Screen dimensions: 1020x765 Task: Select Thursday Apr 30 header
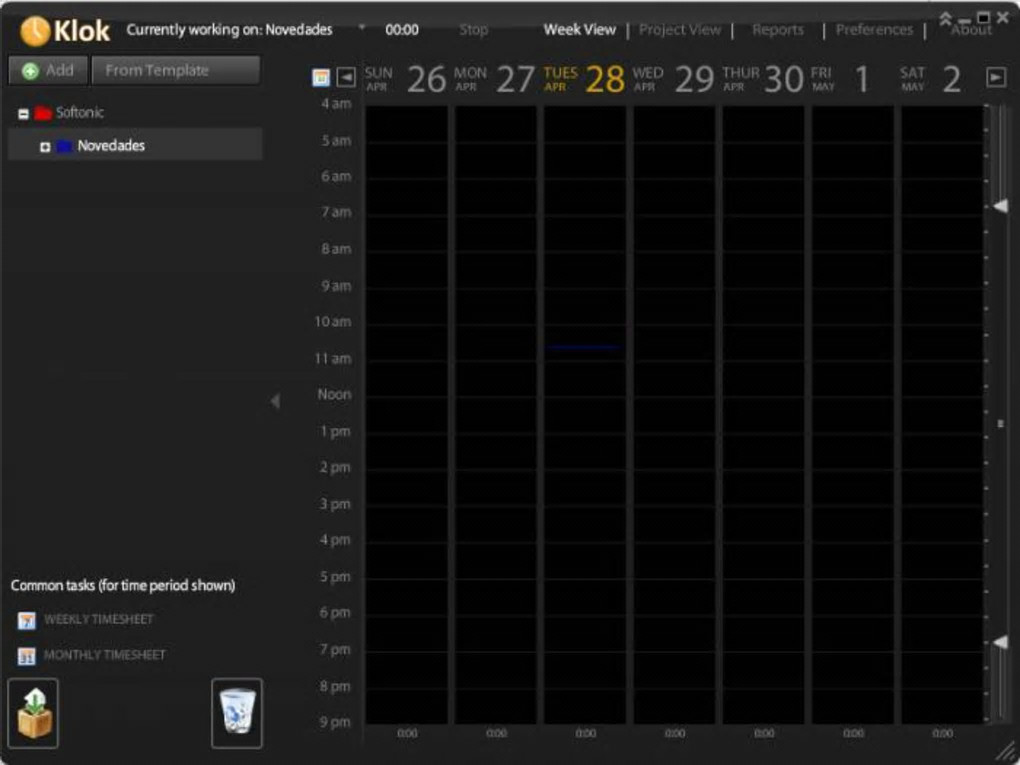point(763,79)
